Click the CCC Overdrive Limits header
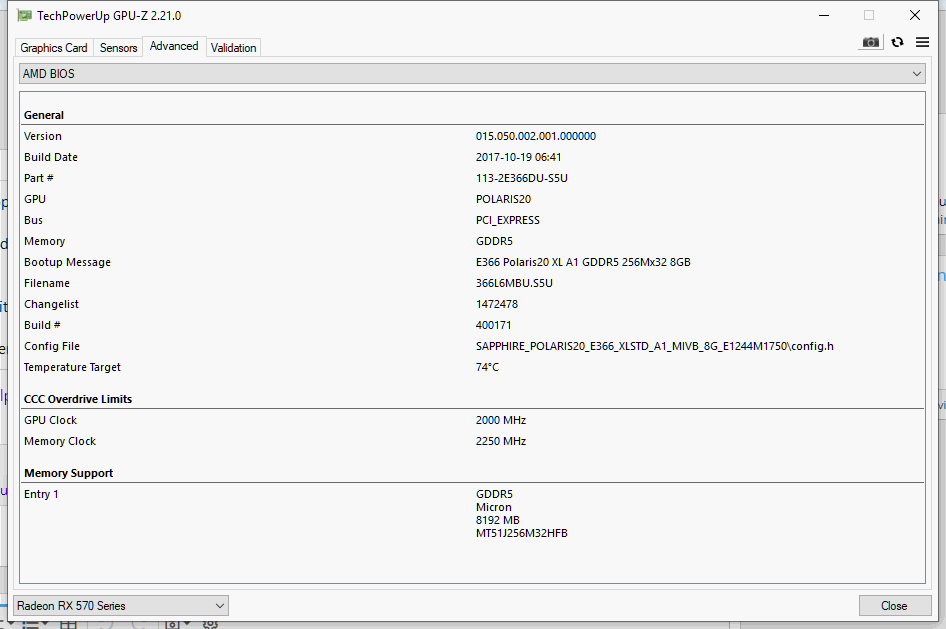Screen dimensions: 946x629 pyautogui.click(x=78, y=399)
